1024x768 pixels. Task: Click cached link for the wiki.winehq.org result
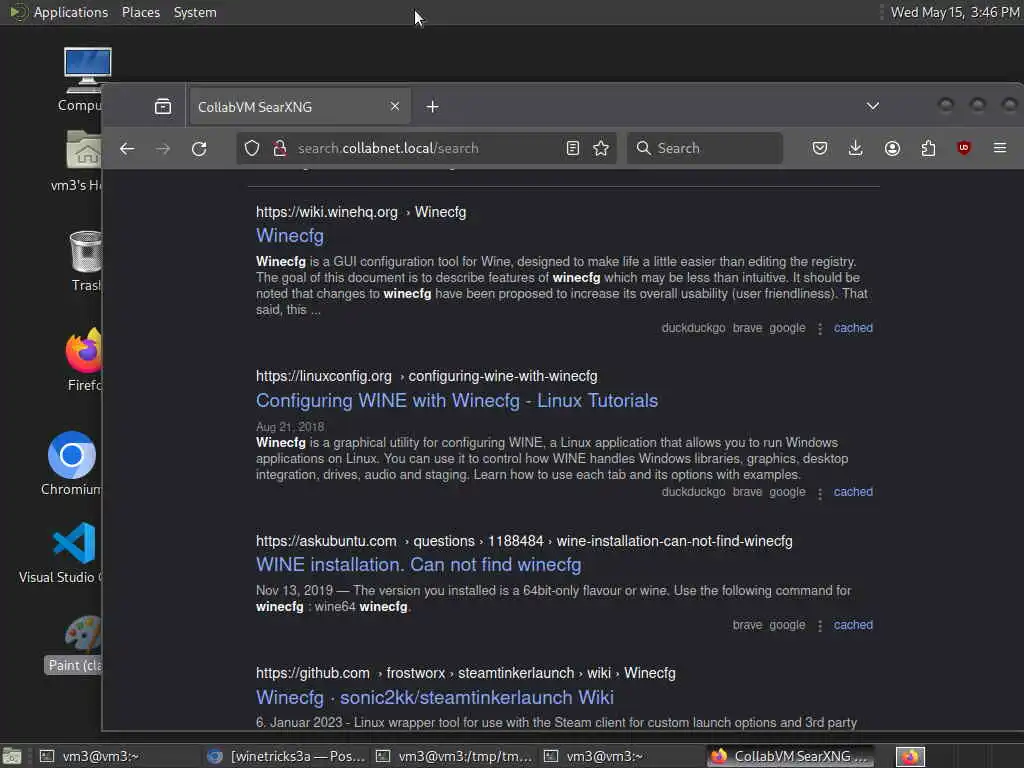coord(853,328)
